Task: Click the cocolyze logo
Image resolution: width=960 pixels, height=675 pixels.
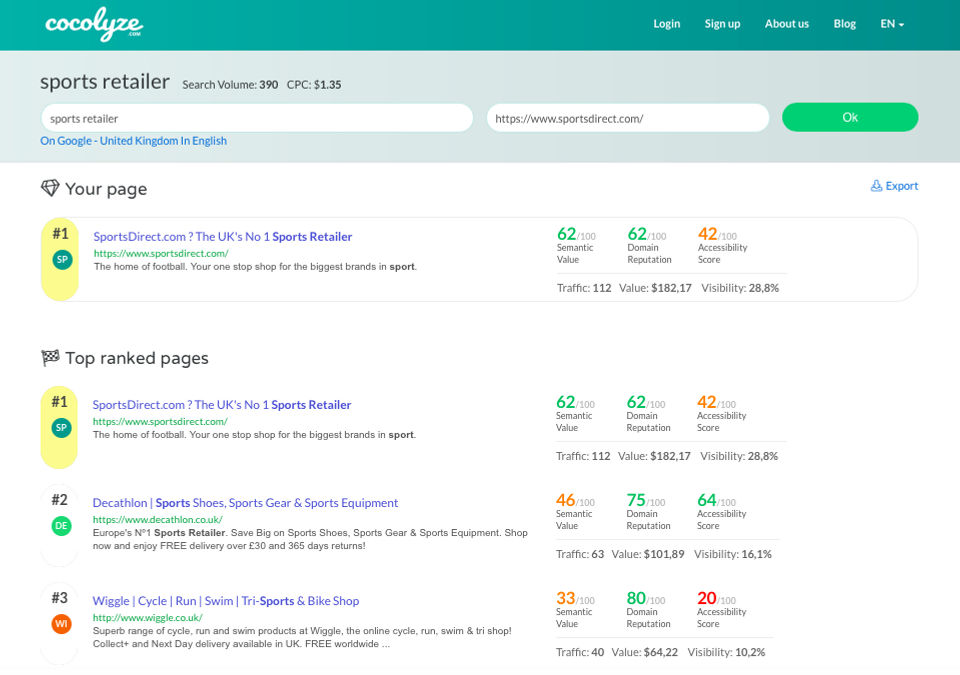Action: (94, 24)
